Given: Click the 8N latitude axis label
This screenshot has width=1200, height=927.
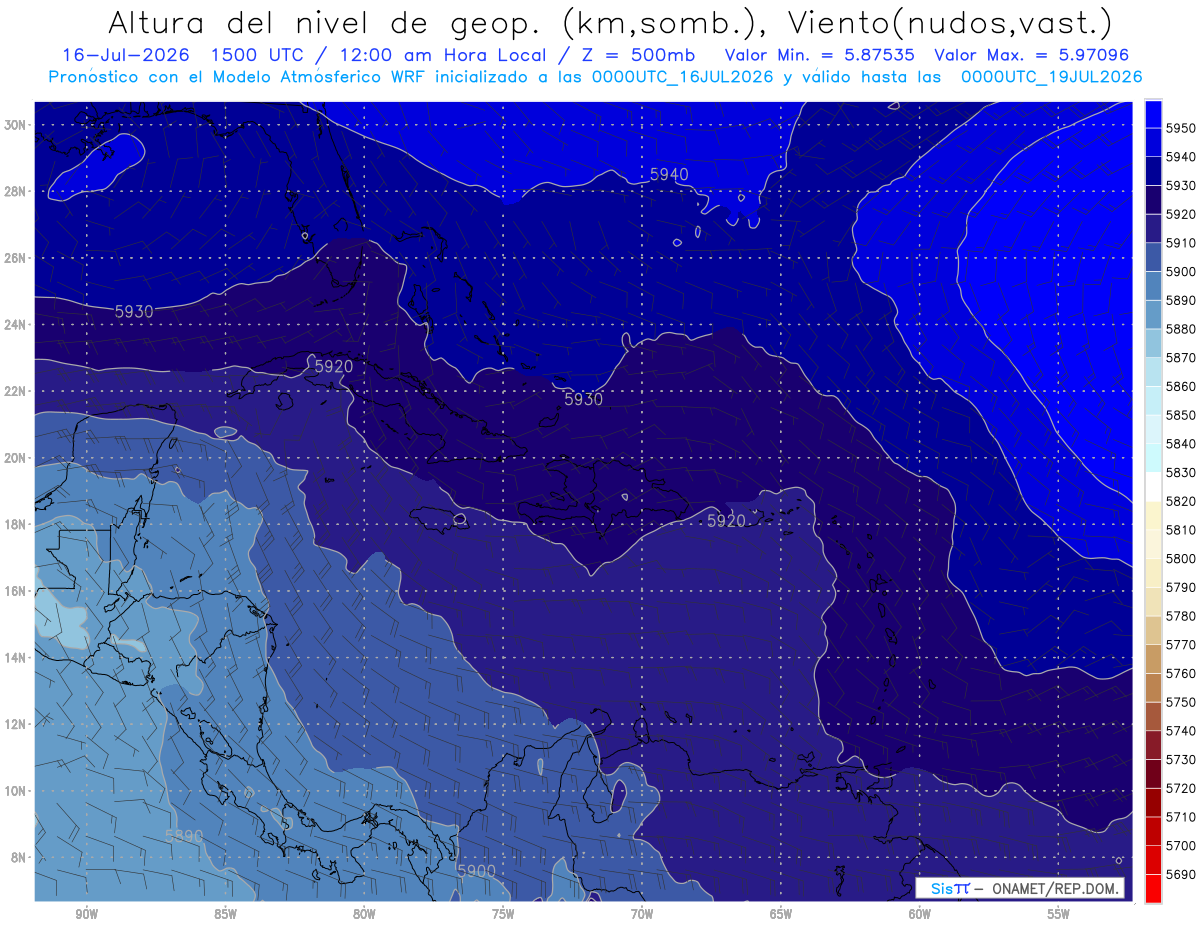Looking at the screenshot, I should pos(18,857).
